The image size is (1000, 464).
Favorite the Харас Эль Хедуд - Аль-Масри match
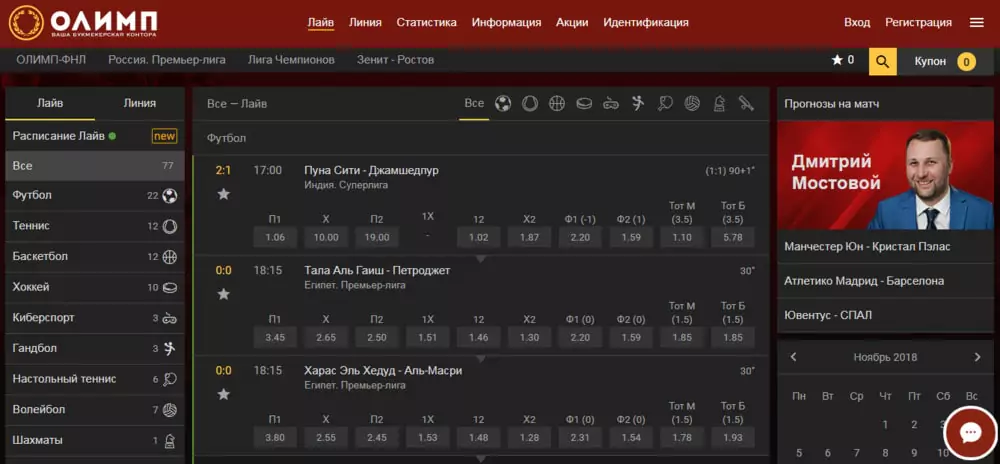click(223, 394)
